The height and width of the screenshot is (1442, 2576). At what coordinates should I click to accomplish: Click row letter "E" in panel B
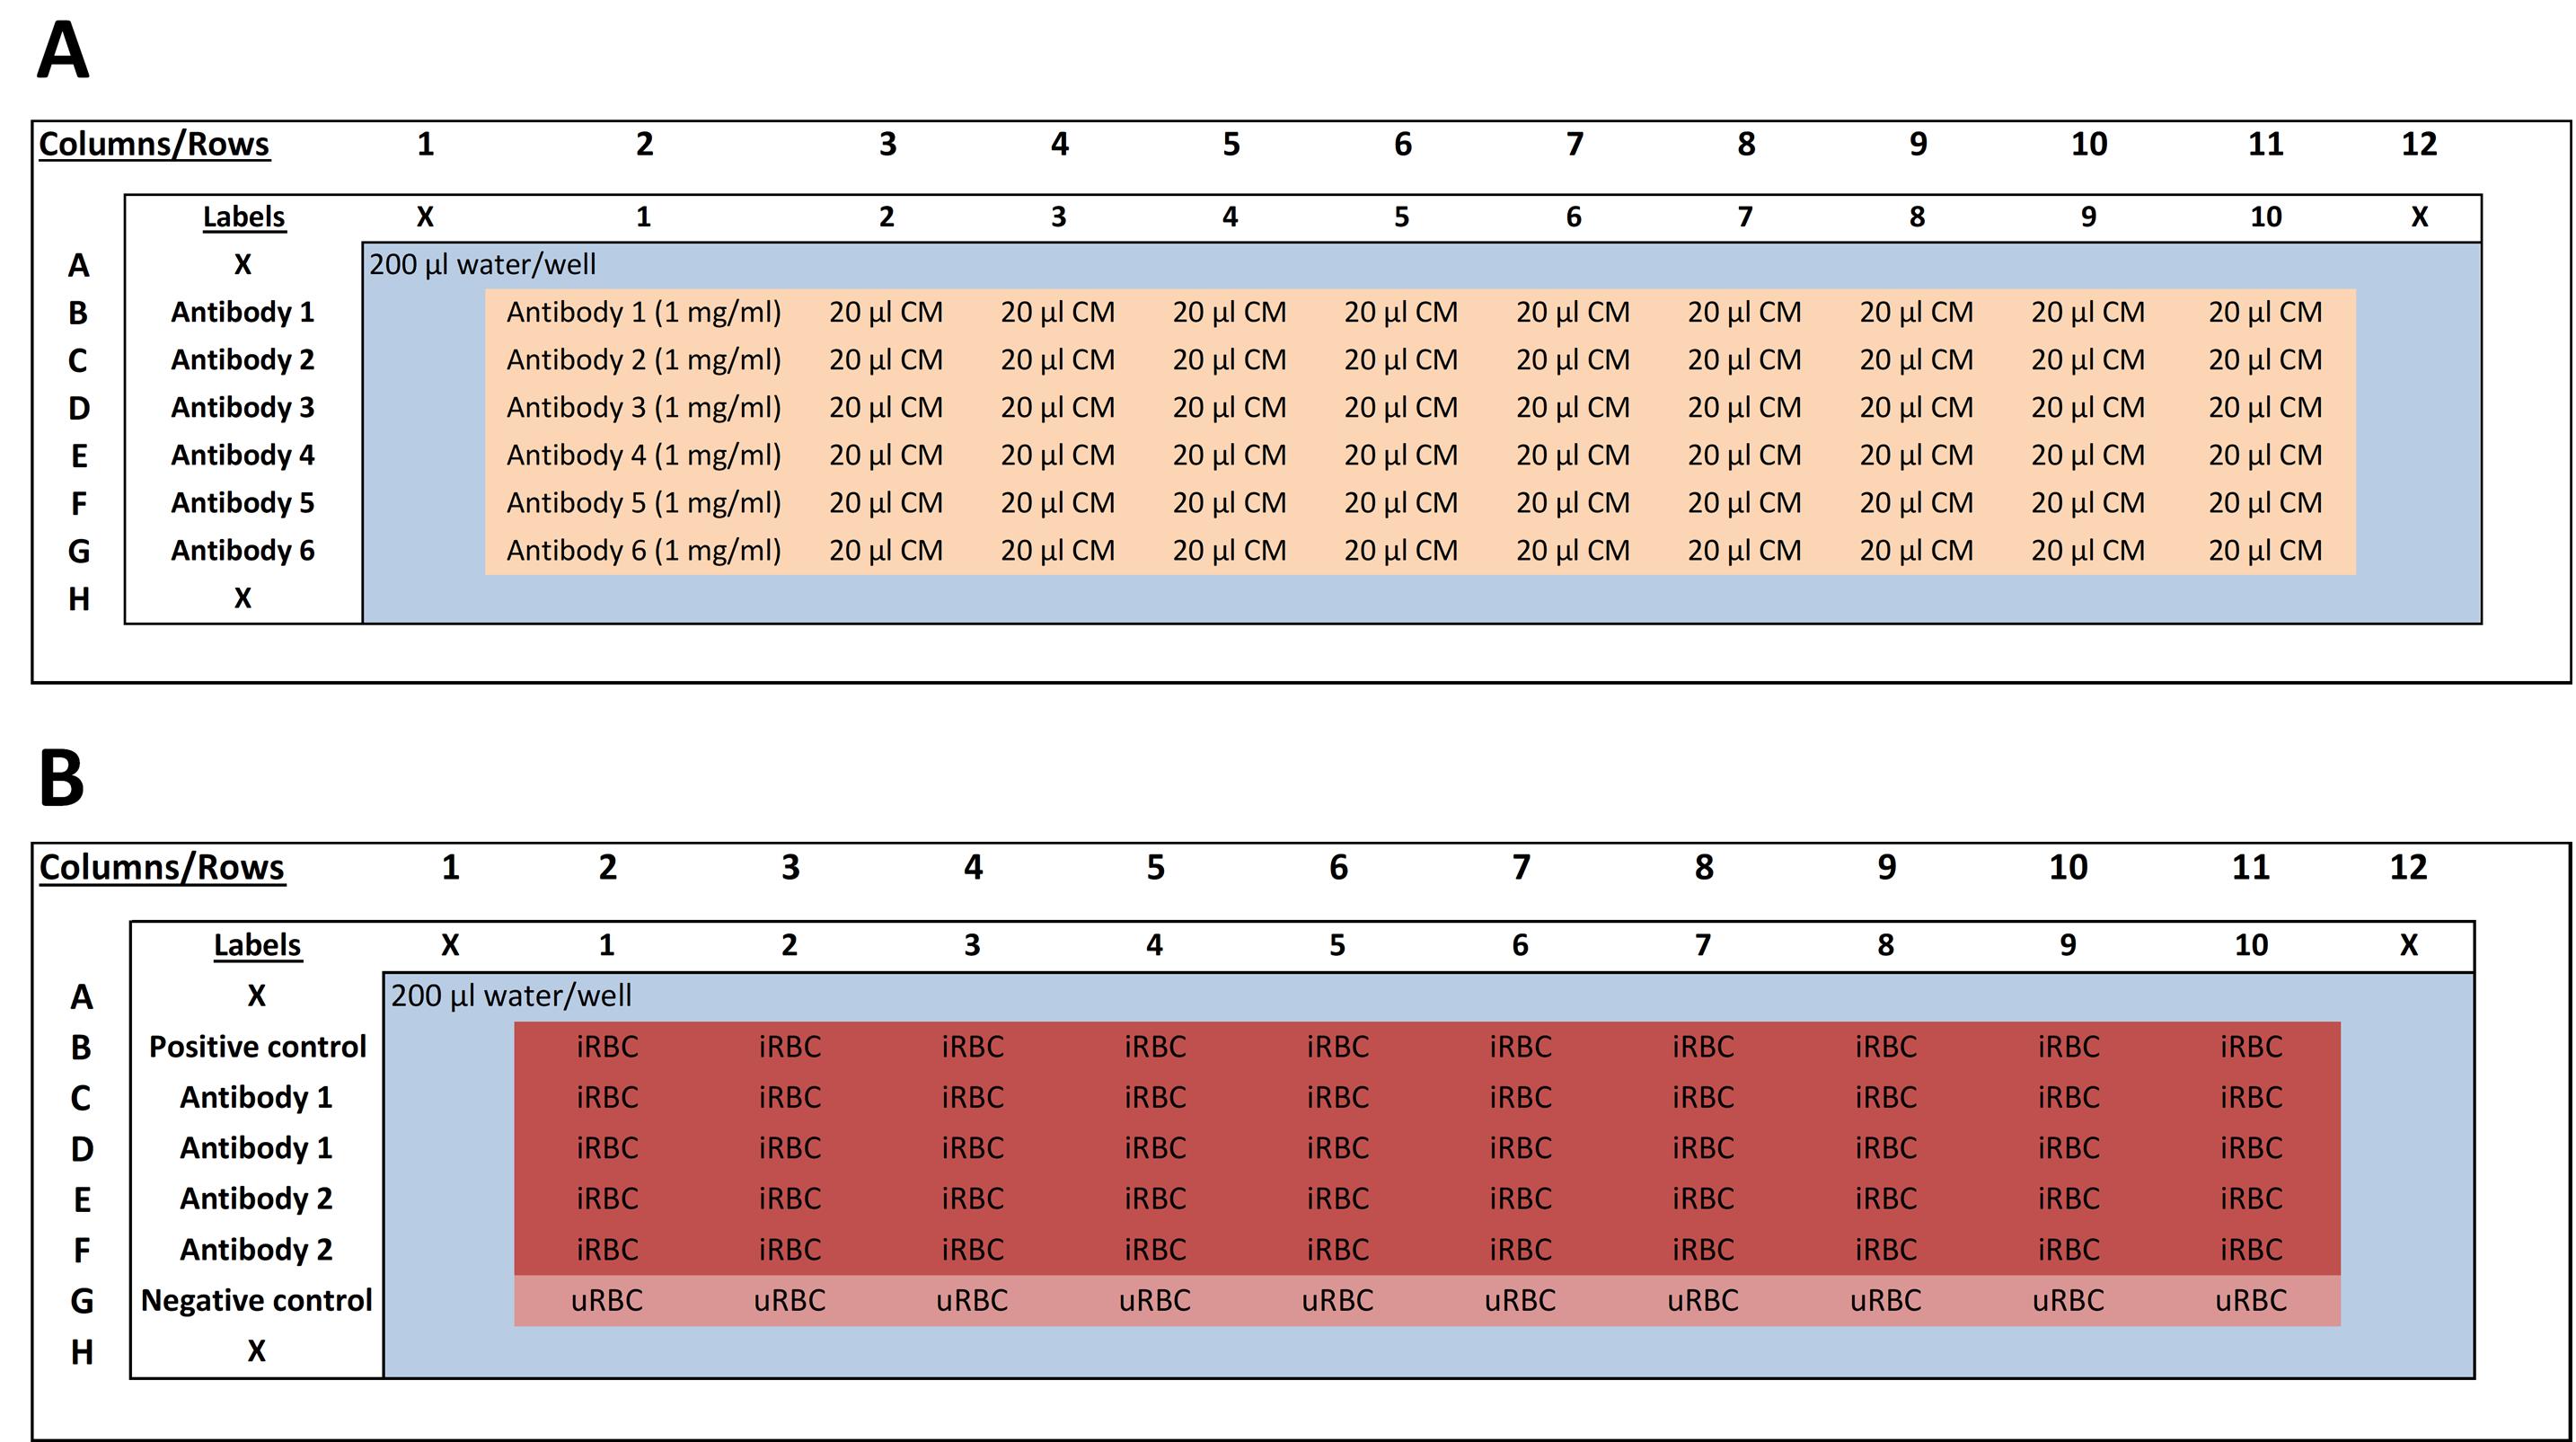pos(82,1200)
